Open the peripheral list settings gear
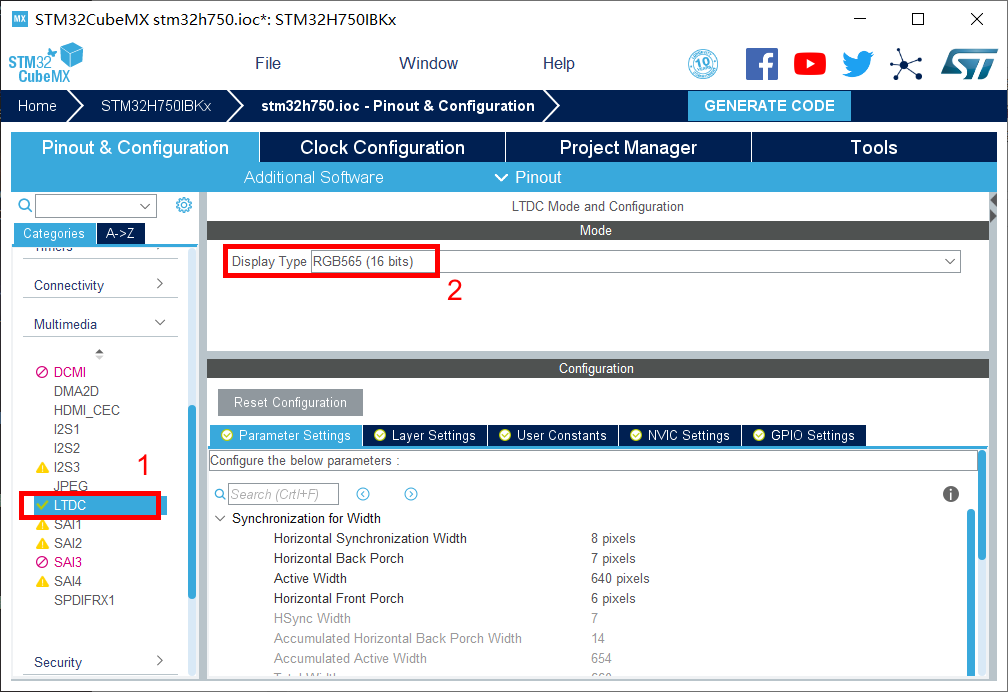Image resolution: width=1008 pixels, height=692 pixels. pos(184,205)
